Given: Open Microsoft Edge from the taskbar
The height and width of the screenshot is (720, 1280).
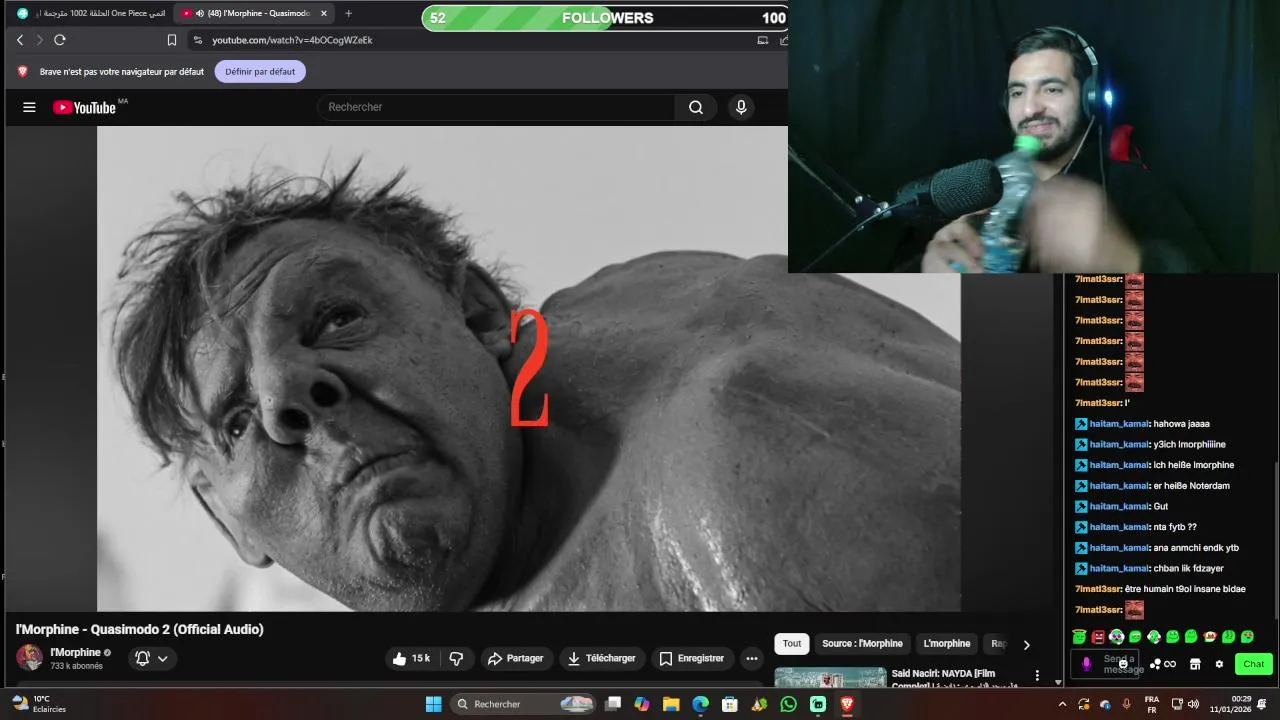Looking at the screenshot, I should (700, 704).
